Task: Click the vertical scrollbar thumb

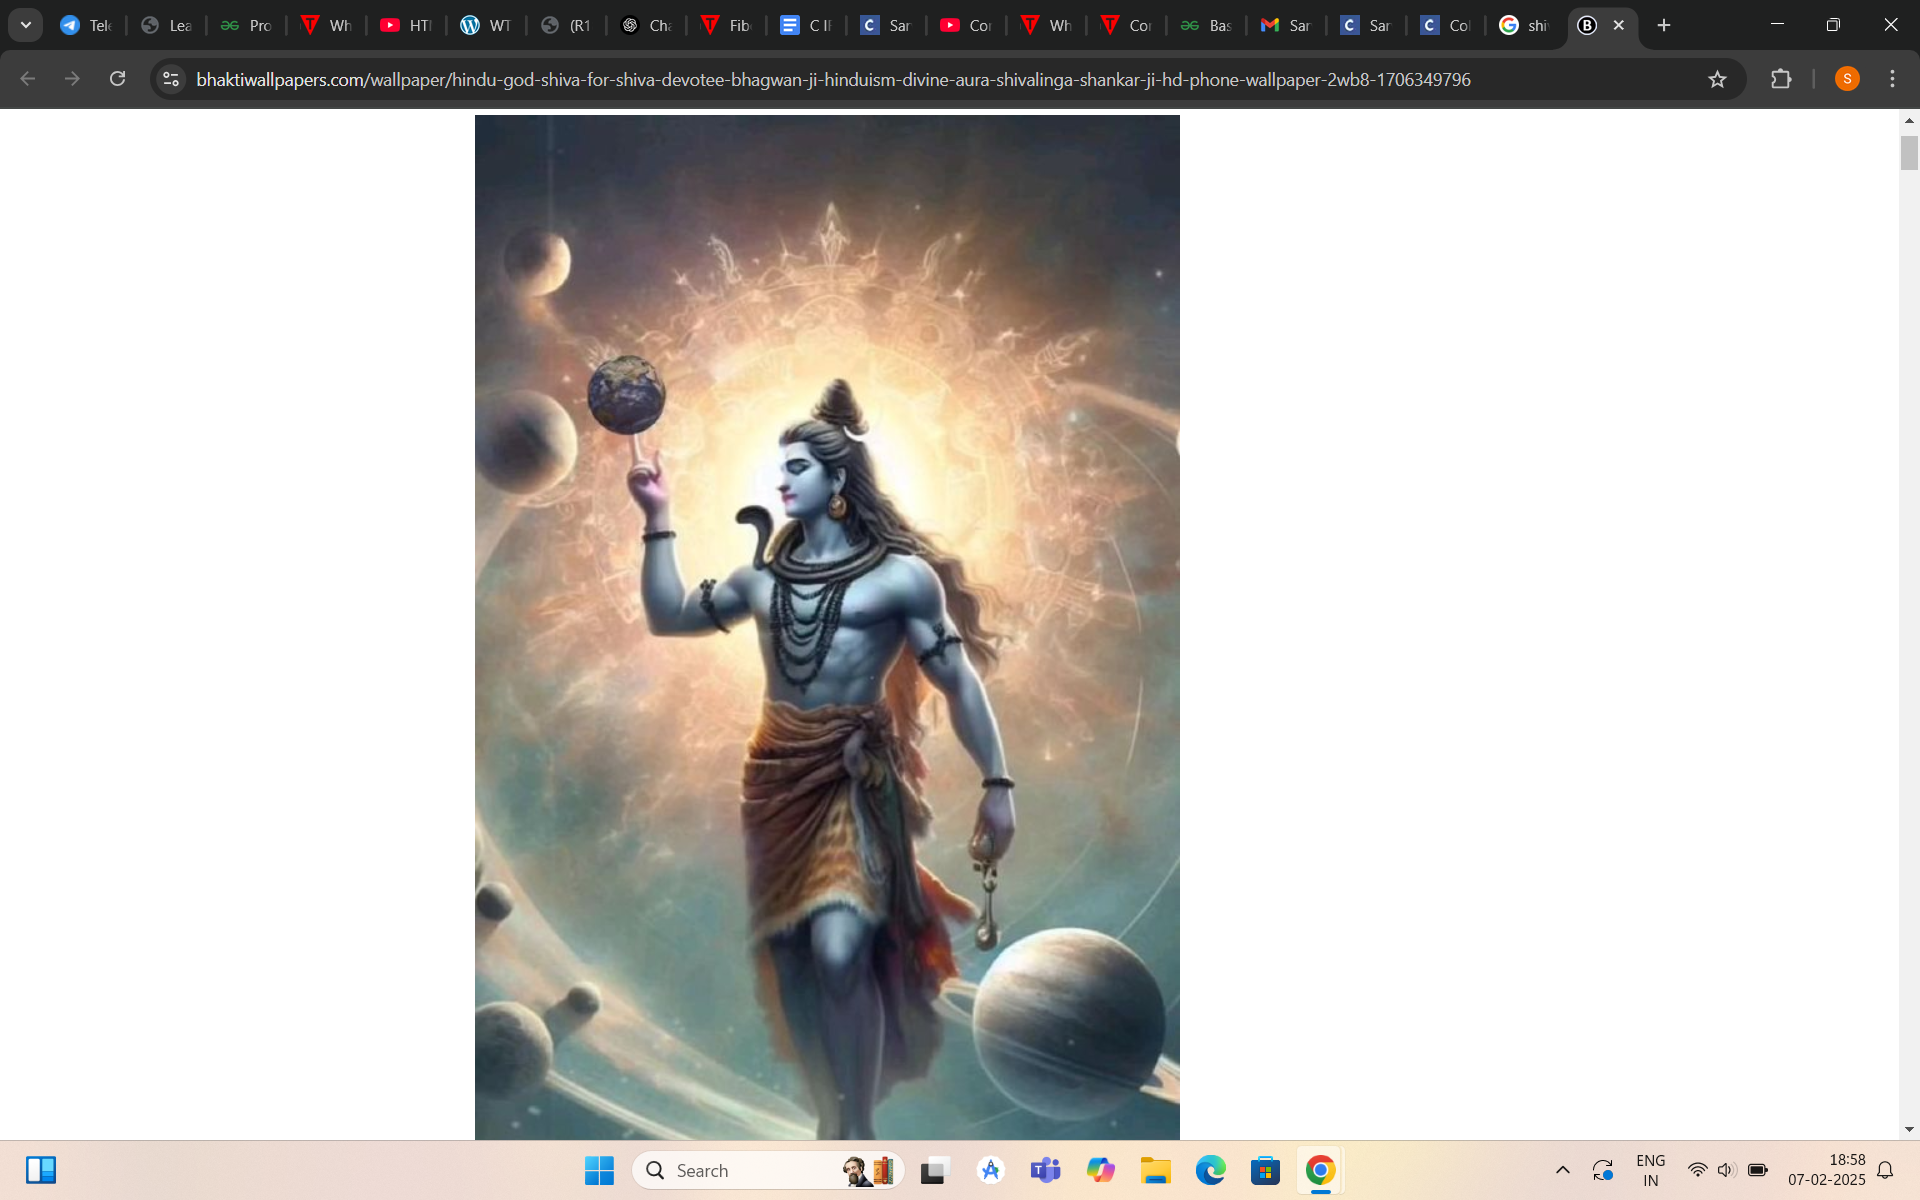Action: coord(1909,153)
